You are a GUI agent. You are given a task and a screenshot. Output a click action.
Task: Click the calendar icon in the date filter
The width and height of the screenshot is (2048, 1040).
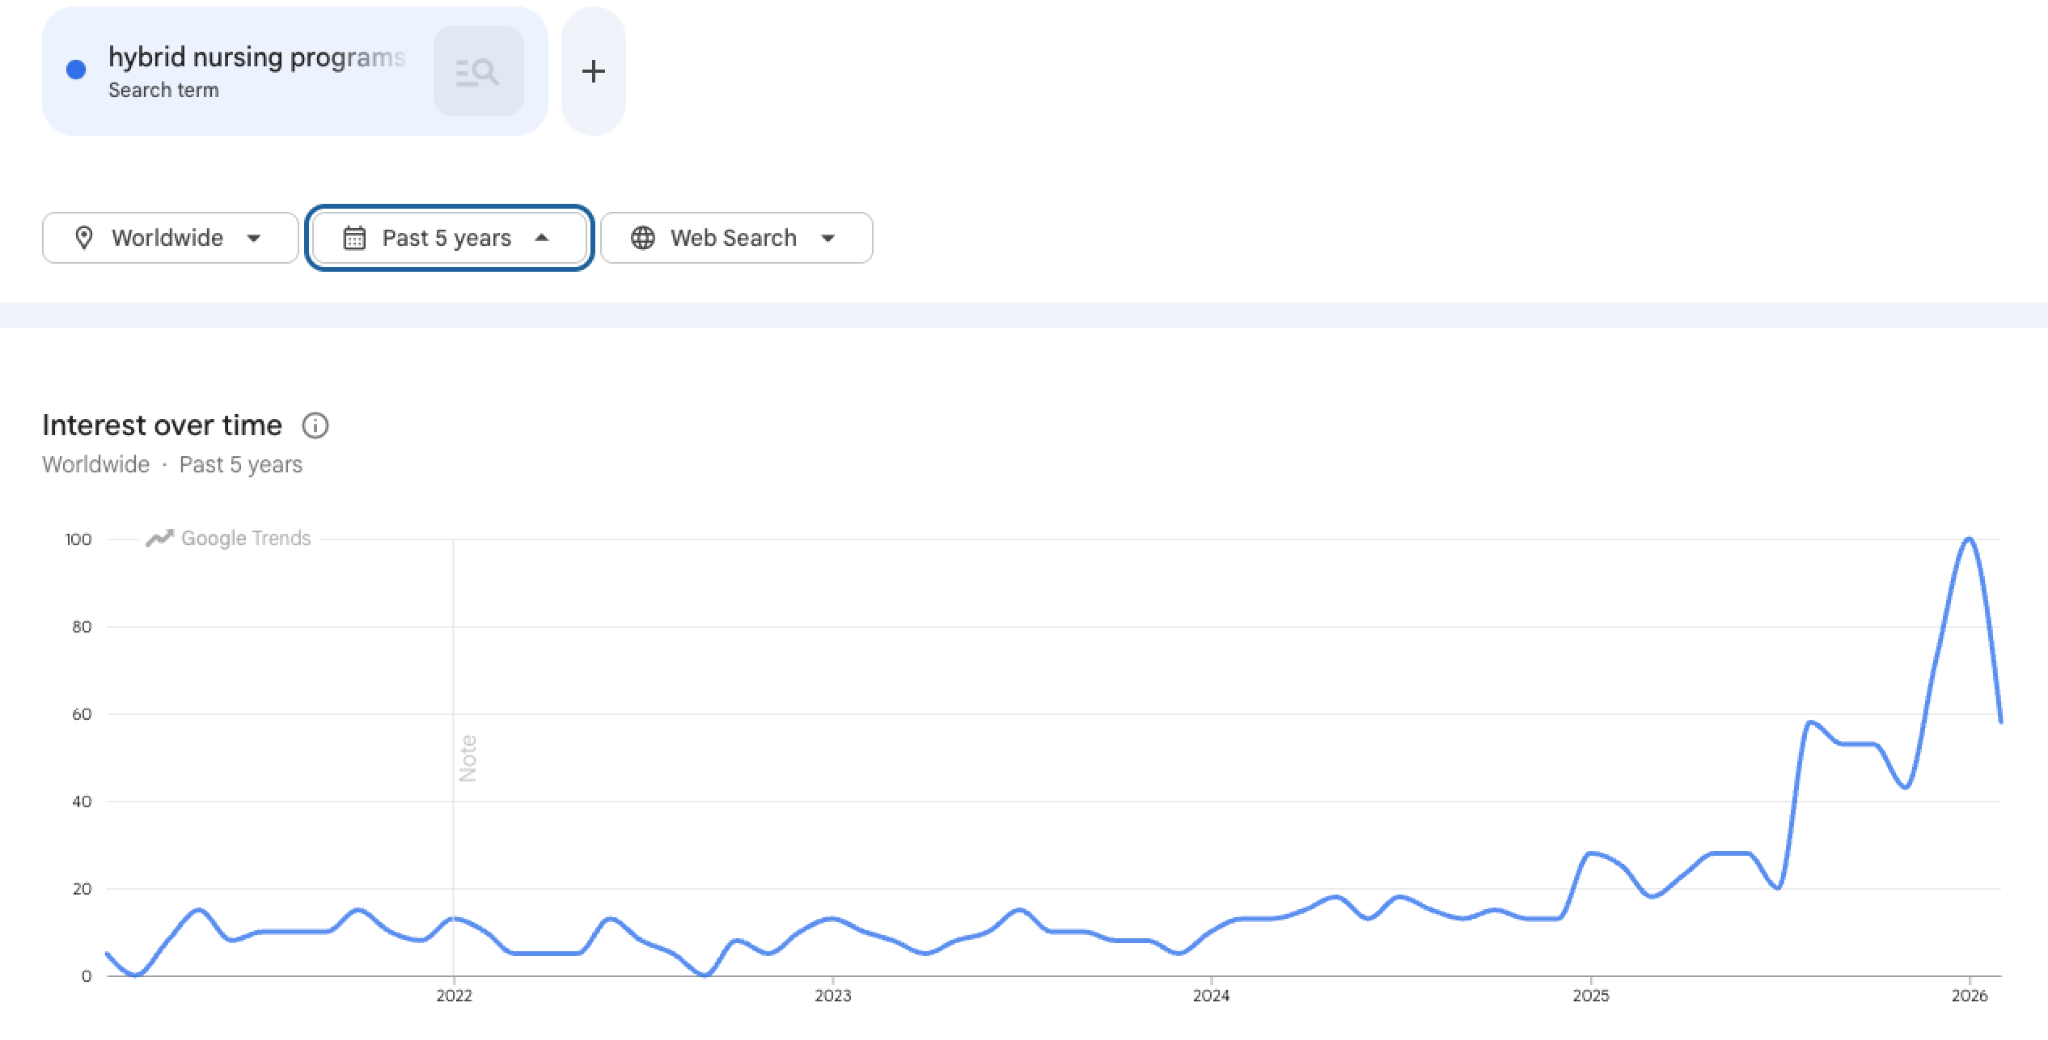click(354, 238)
